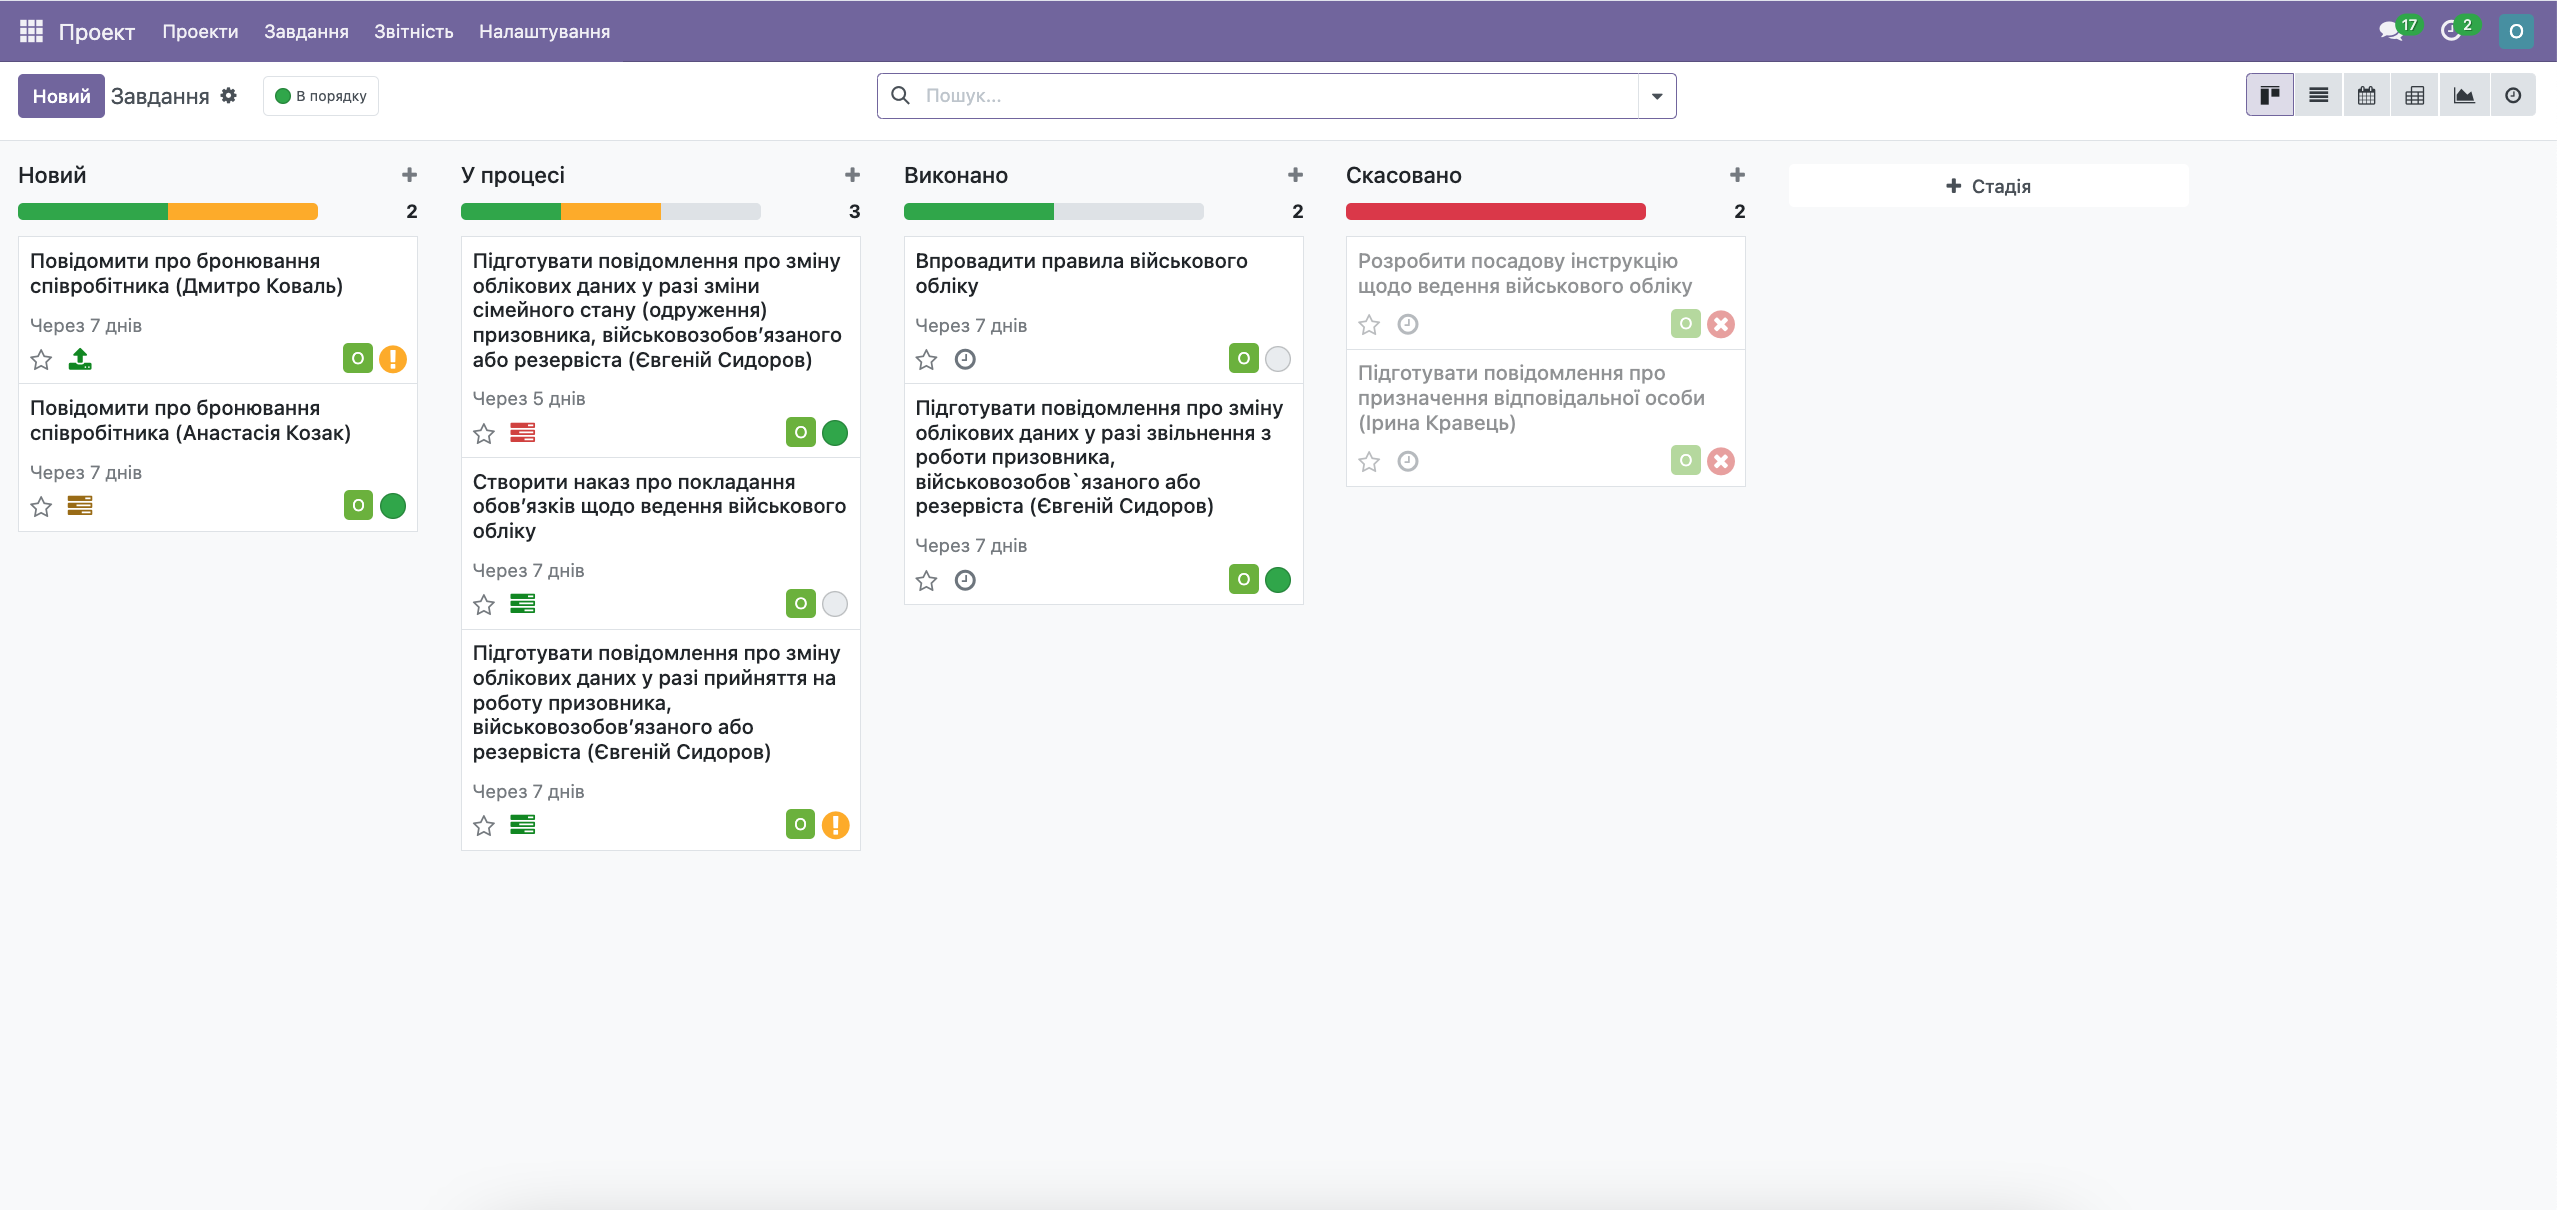Star the Дмитро Коваль task

point(41,360)
